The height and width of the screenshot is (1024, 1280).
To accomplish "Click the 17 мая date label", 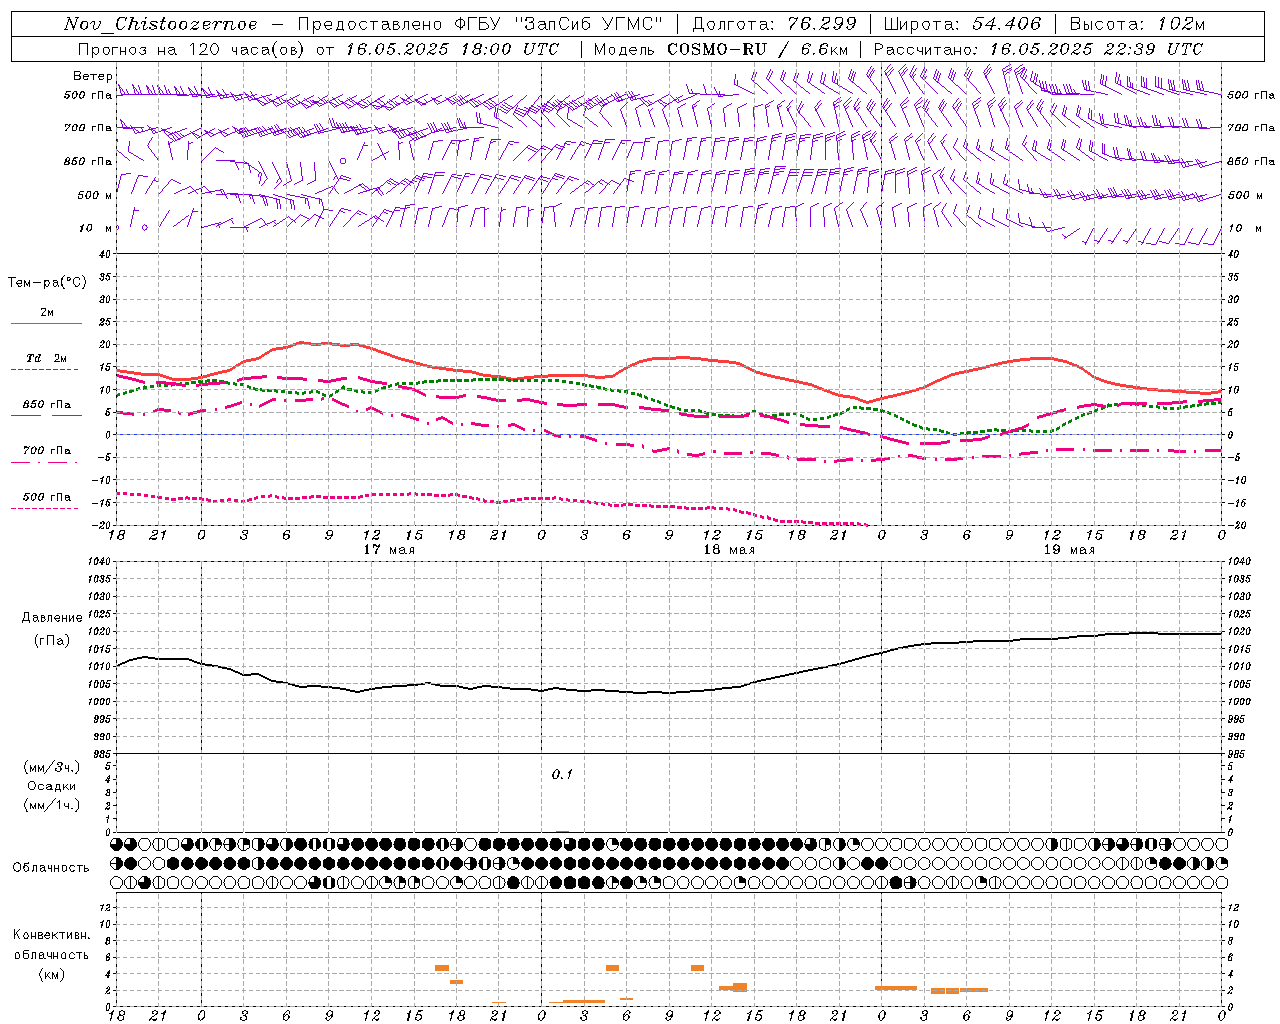I will point(388,550).
